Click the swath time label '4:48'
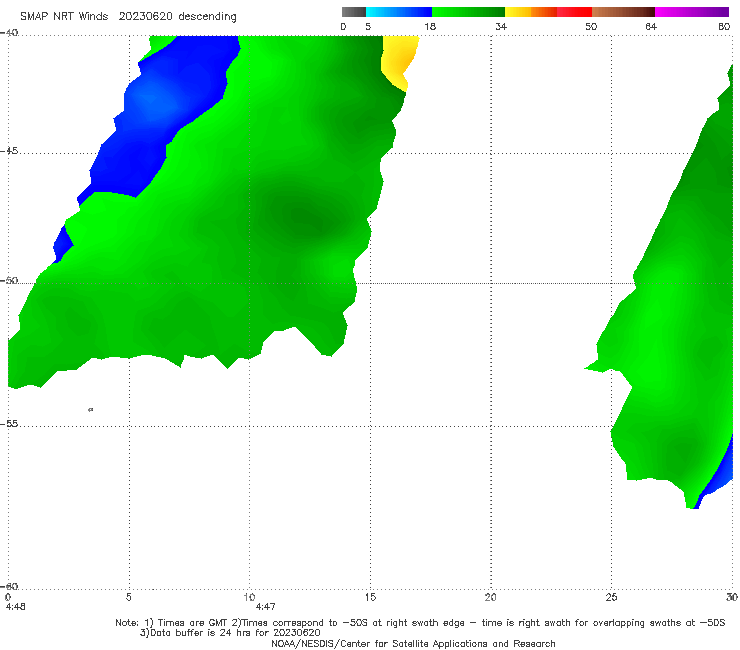The width and height of the screenshot is (740, 650). tap(16, 607)
